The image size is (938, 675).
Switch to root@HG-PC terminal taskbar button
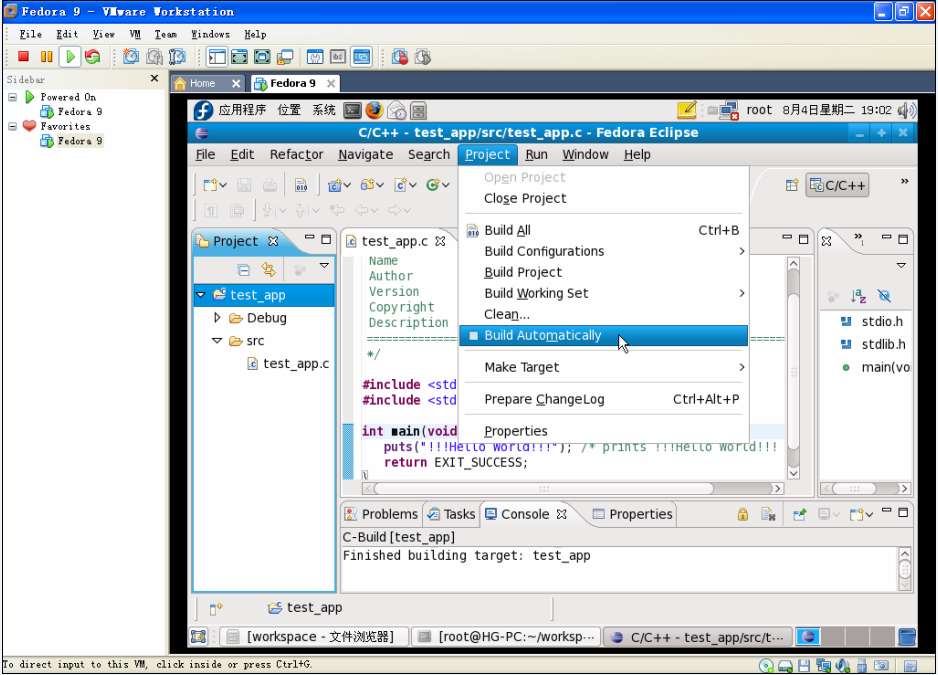[x=506, y=637]
